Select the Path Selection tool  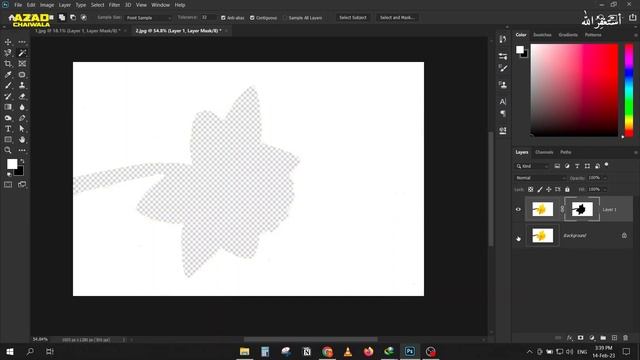tap(22, 129)
